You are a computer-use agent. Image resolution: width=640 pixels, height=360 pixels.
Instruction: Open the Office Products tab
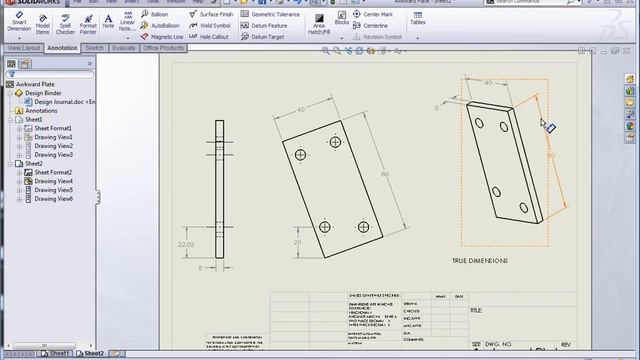tap(163, 48)
